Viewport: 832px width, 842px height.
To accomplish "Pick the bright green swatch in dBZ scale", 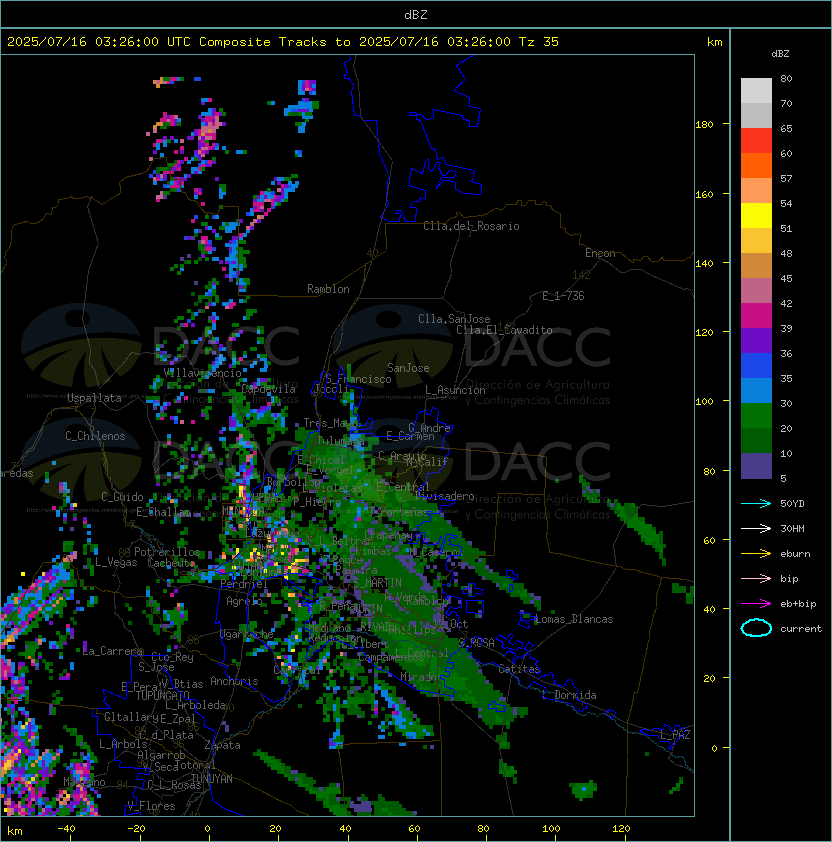I will click(756, 416).
